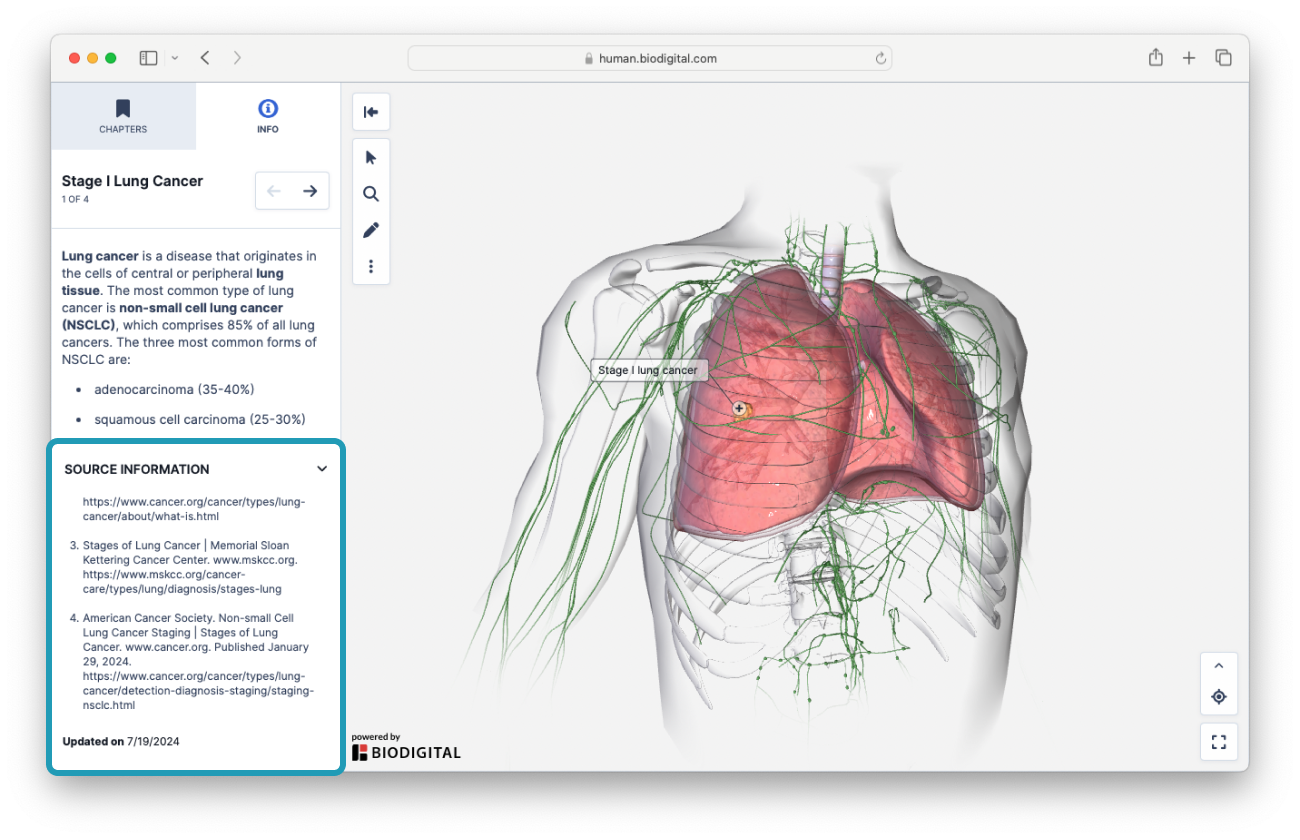
Task: Expand the view controls up chevron
Action: (1218, 666)
